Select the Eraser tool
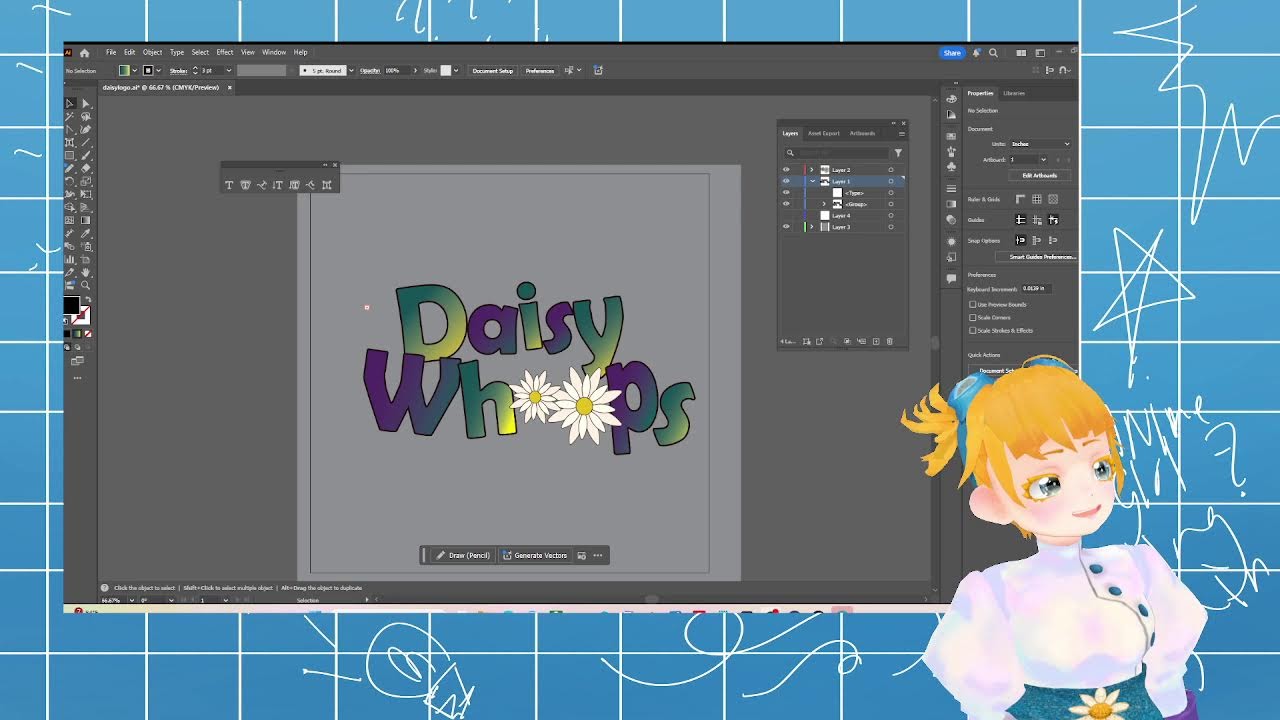The height and width of the screenshot is (720, 1280). 86,168
